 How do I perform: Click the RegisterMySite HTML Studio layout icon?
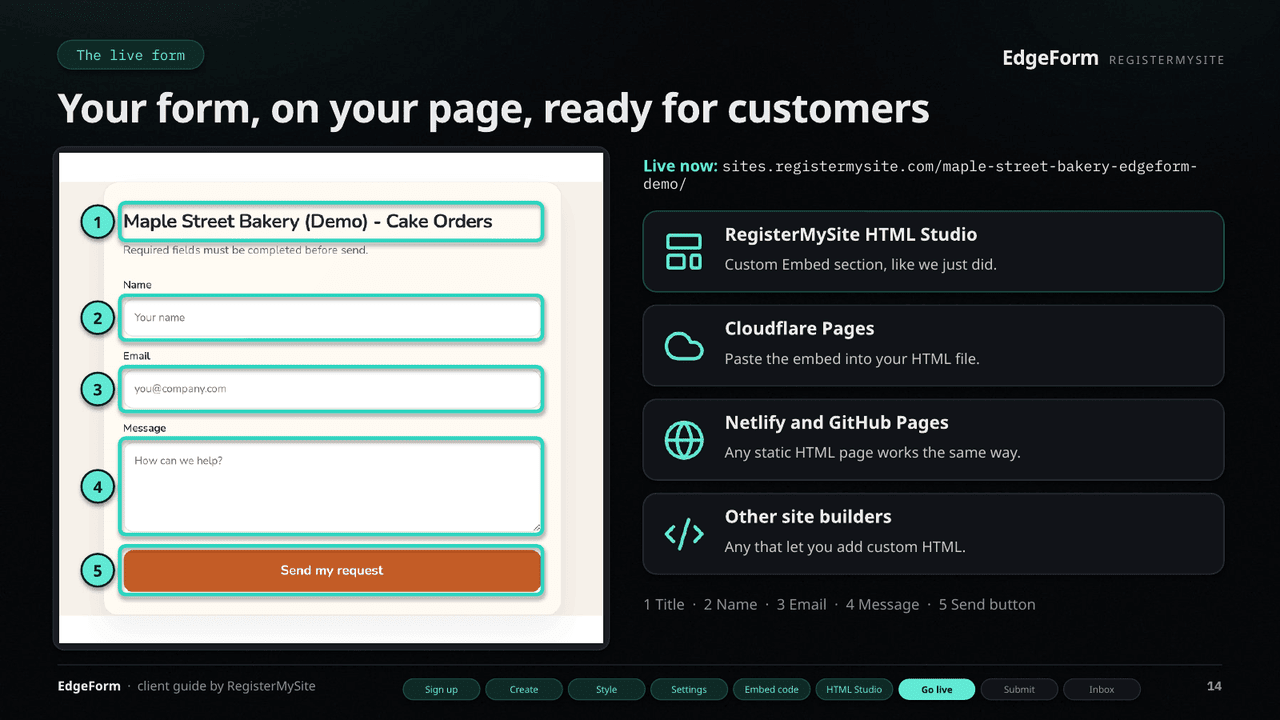[x=684, y=251]
